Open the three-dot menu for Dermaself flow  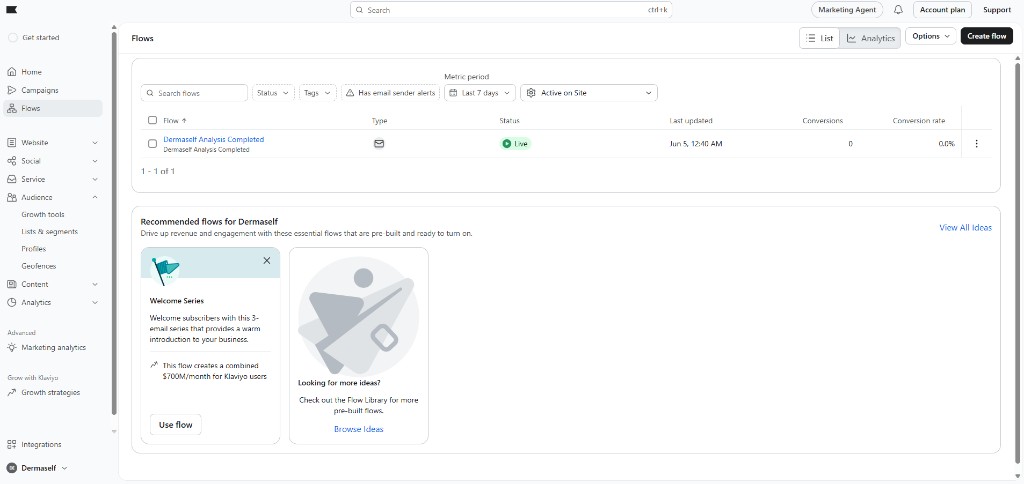pyautogui.click(x=976, y=144)
